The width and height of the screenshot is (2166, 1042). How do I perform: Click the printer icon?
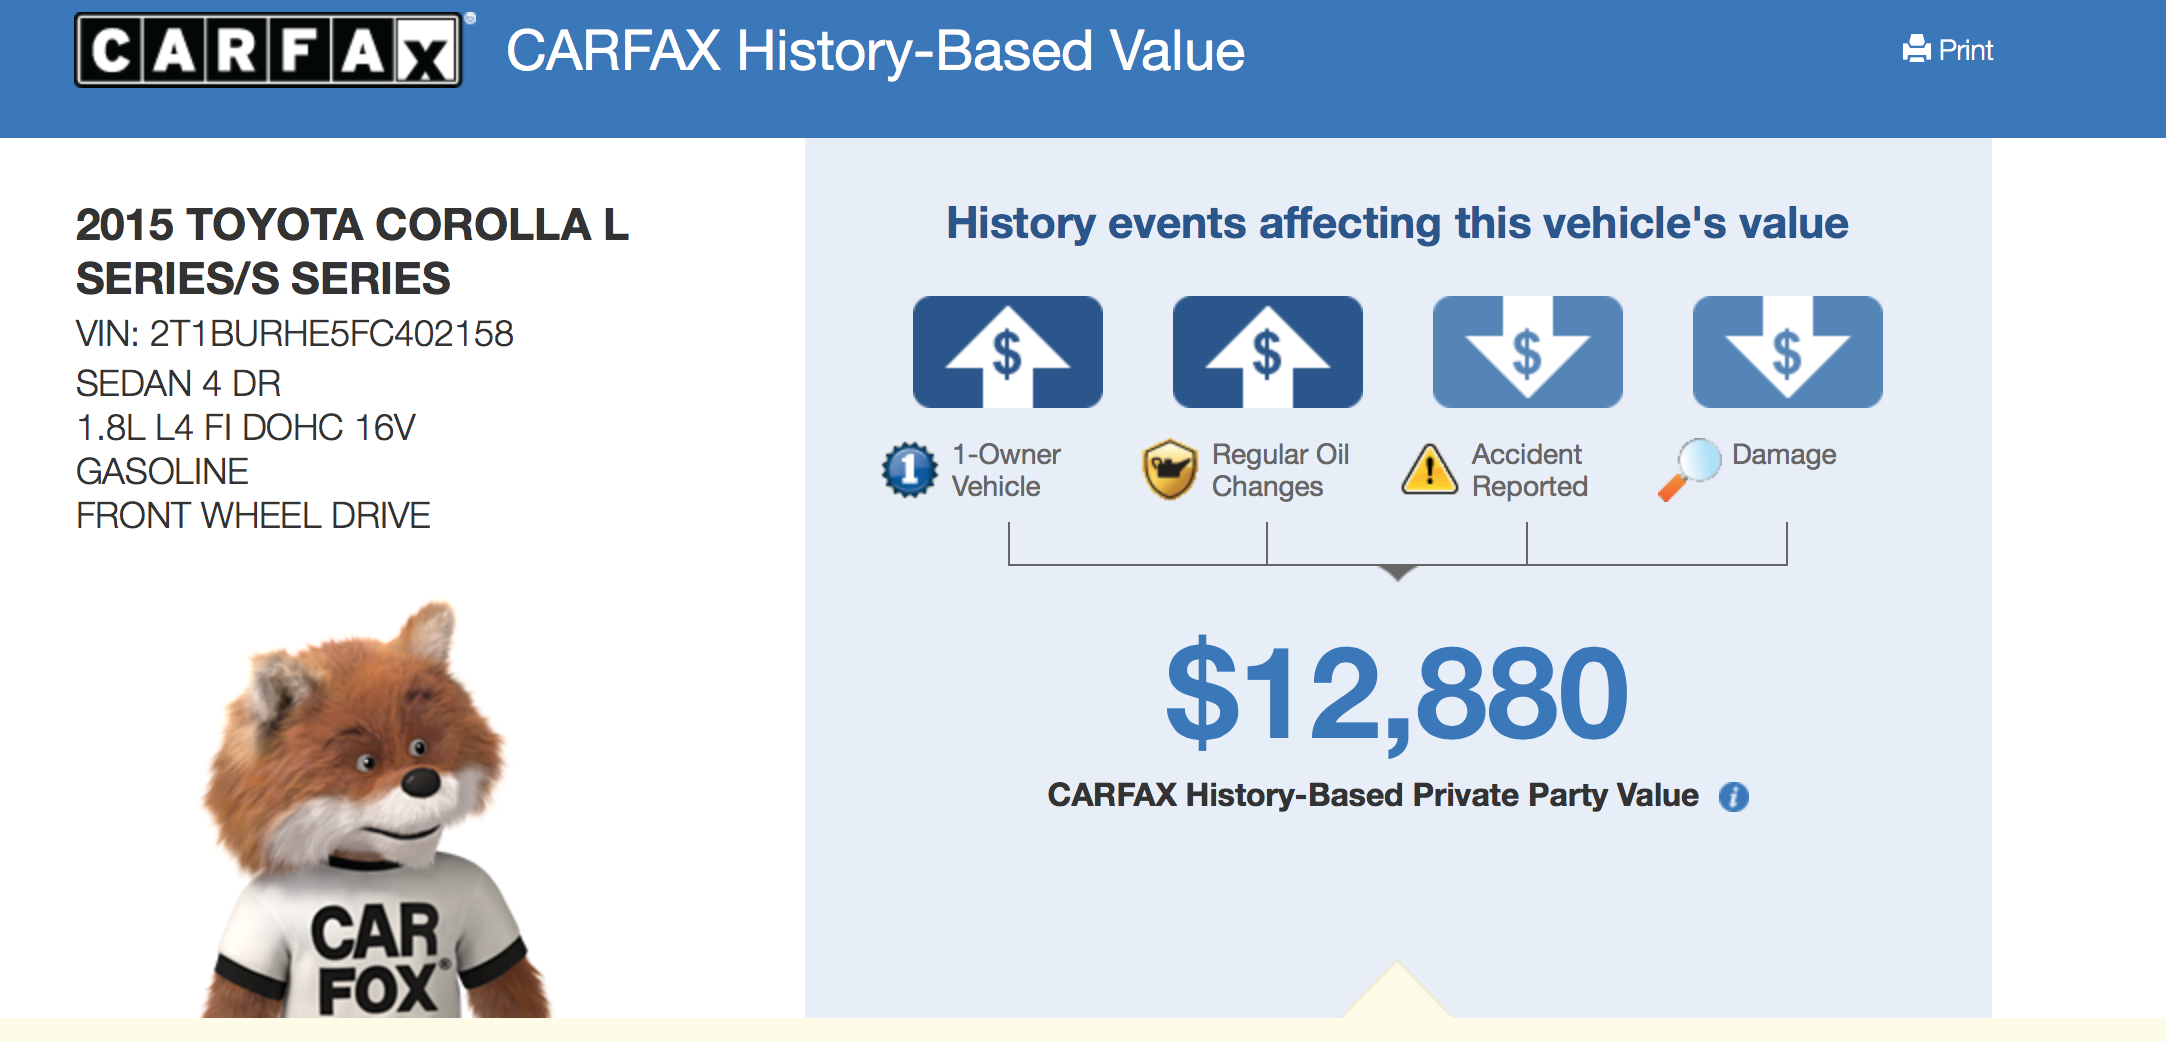click(x=1916, y=49)
